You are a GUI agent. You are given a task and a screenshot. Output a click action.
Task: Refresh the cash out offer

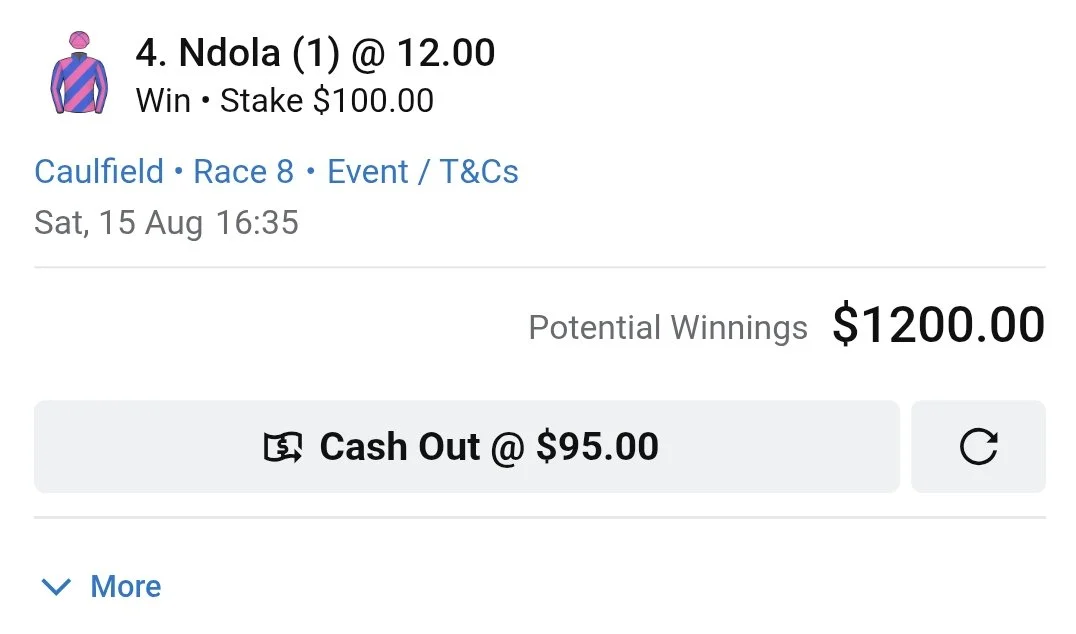coord(978,447)
